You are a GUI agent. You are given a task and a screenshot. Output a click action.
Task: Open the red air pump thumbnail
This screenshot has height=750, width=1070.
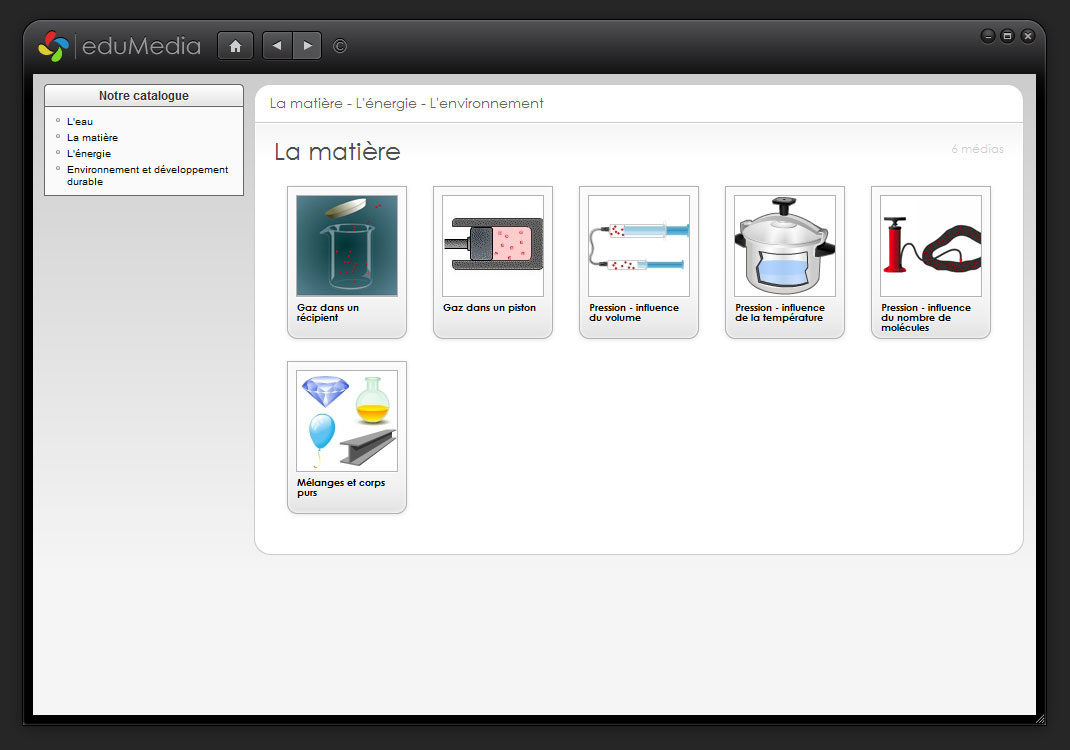(x=930, y=246)
